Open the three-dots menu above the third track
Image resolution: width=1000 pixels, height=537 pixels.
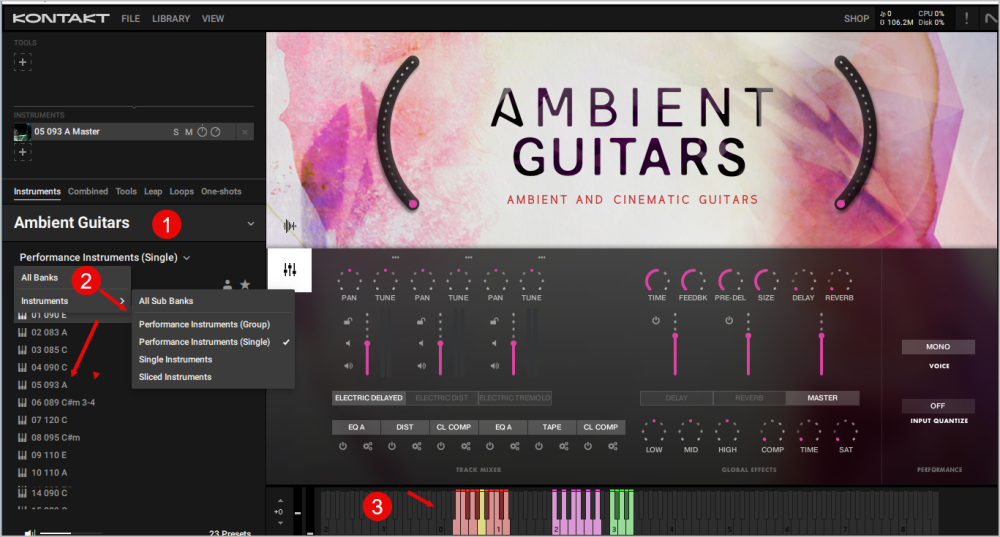click(x=541, y=257)
